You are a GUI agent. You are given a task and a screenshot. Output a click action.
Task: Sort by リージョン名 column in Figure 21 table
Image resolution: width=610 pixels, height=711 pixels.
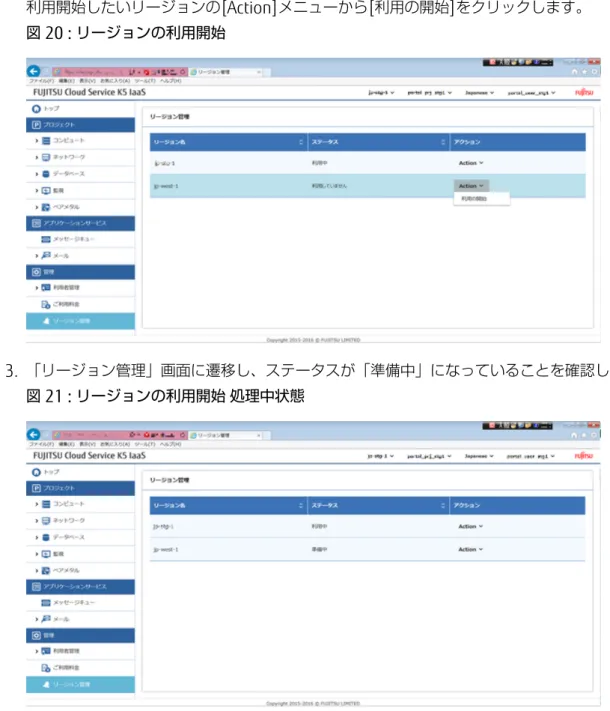tap(301, 505)
